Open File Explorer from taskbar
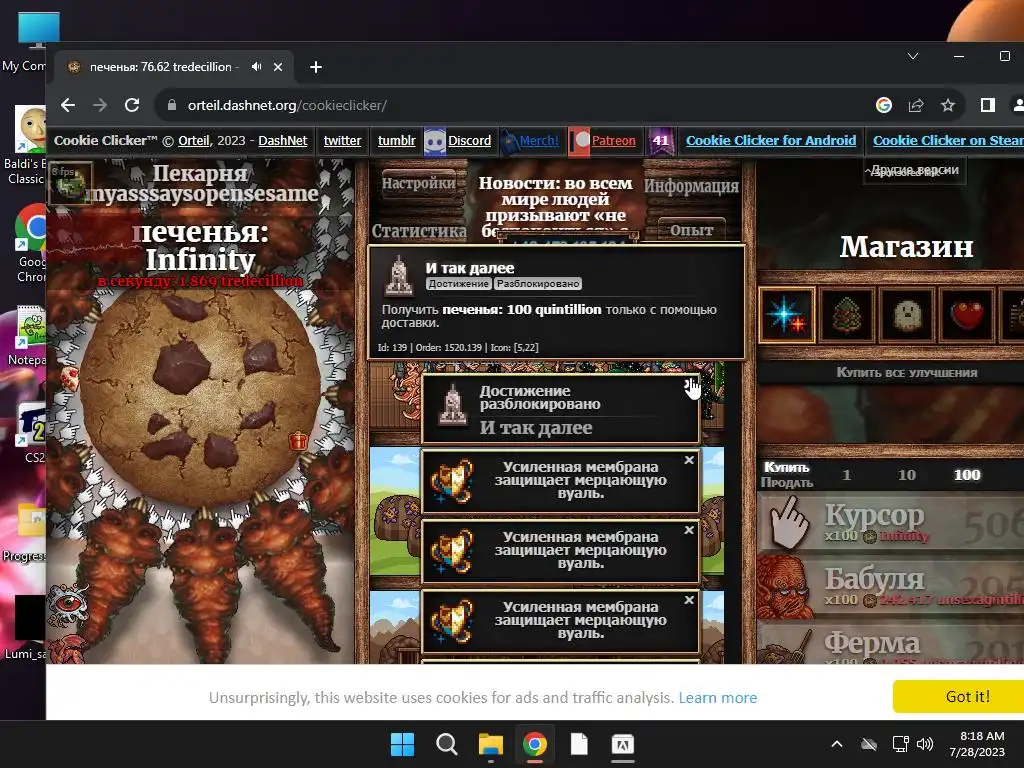The image size is (1024, 768). point(490,744)
